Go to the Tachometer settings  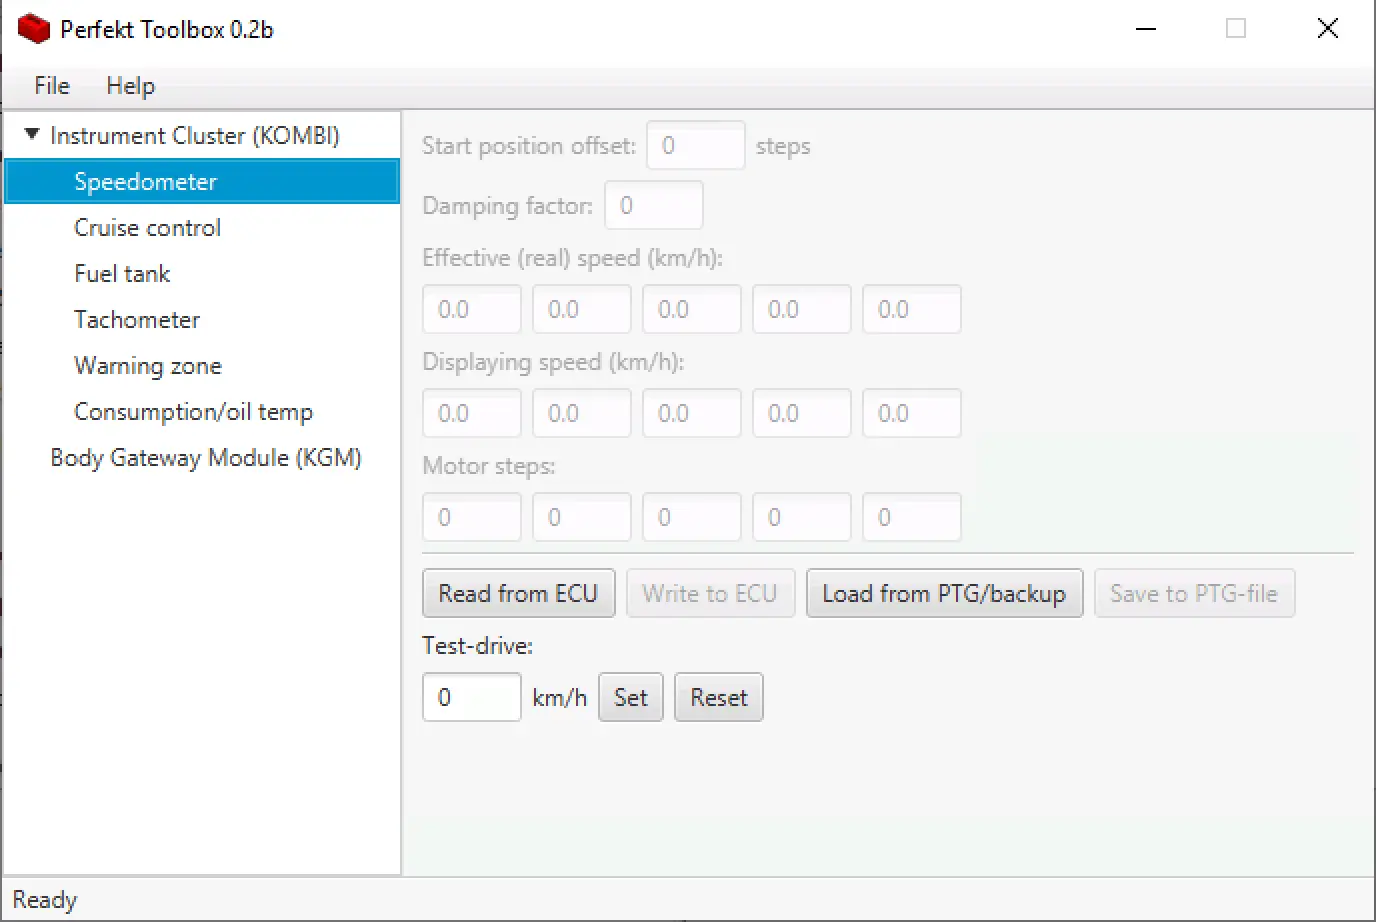(137, 320)
